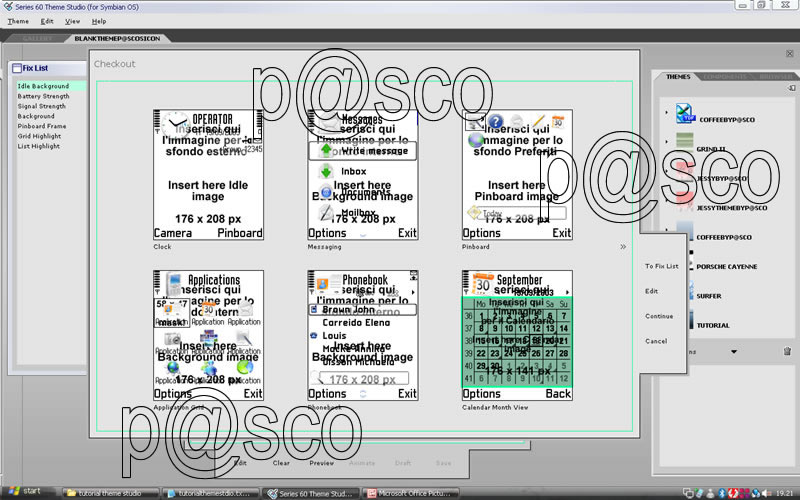
Task: Select the GRIND II theme name
Action: [x=711, y=149]
